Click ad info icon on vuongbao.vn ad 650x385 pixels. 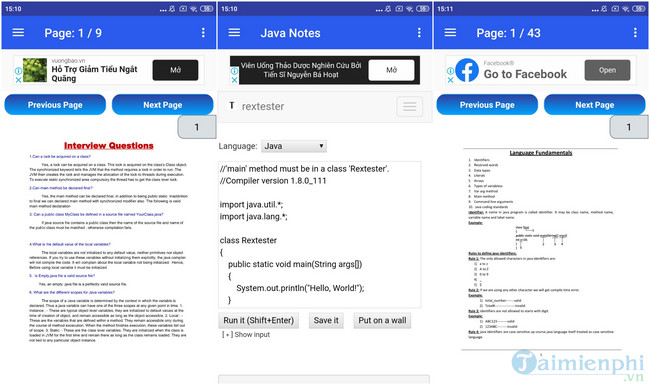[x=18, y=71]
